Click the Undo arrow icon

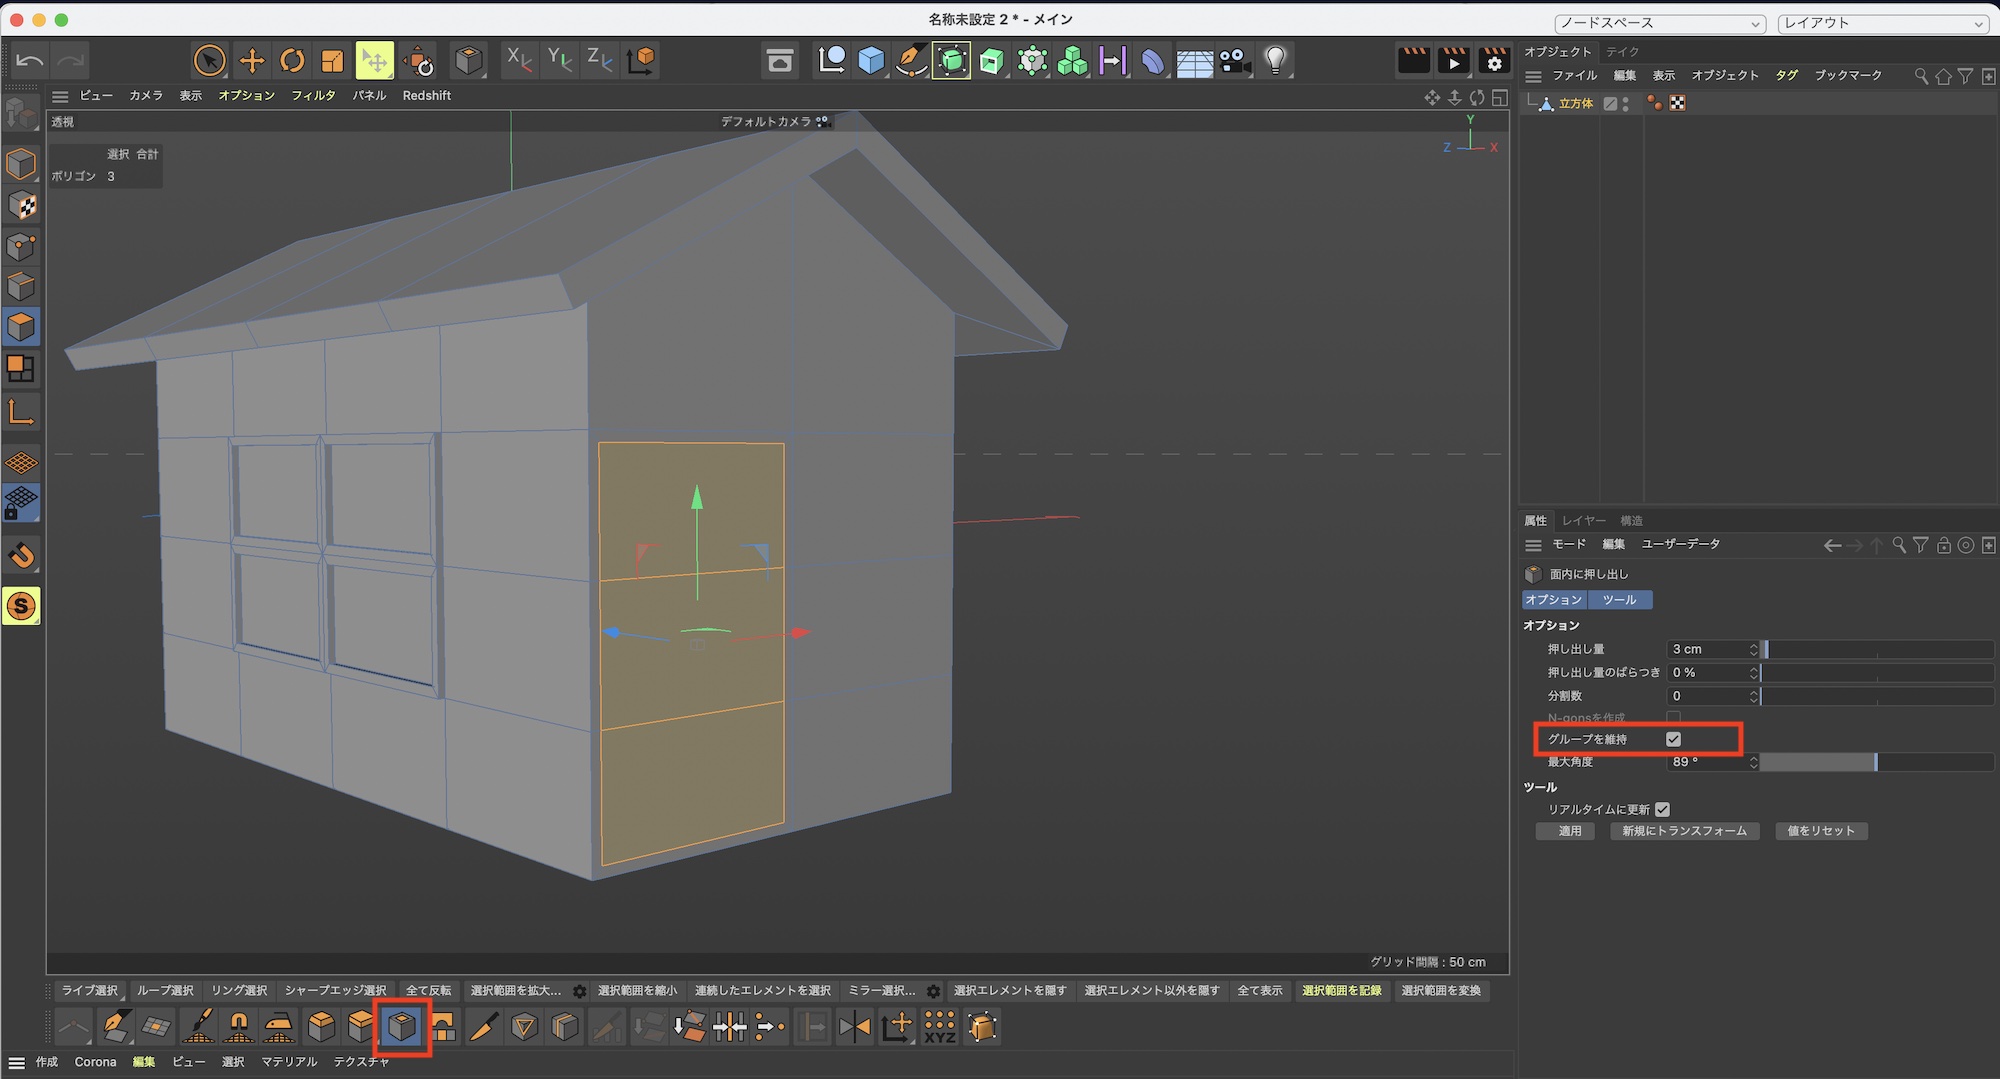pos(30,61)
